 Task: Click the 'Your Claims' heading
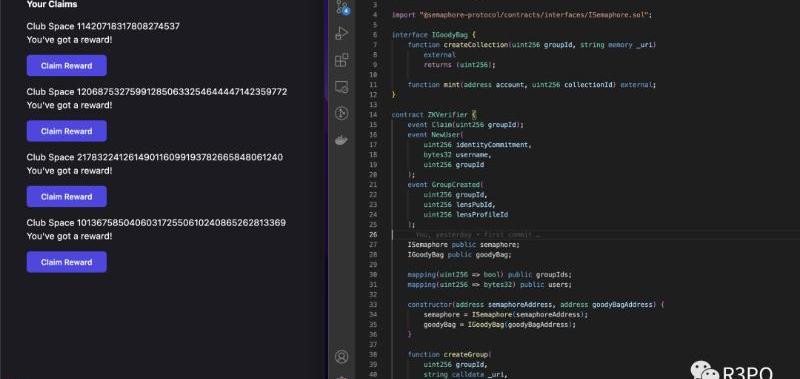pyautogui.click(x=52, y=5)
